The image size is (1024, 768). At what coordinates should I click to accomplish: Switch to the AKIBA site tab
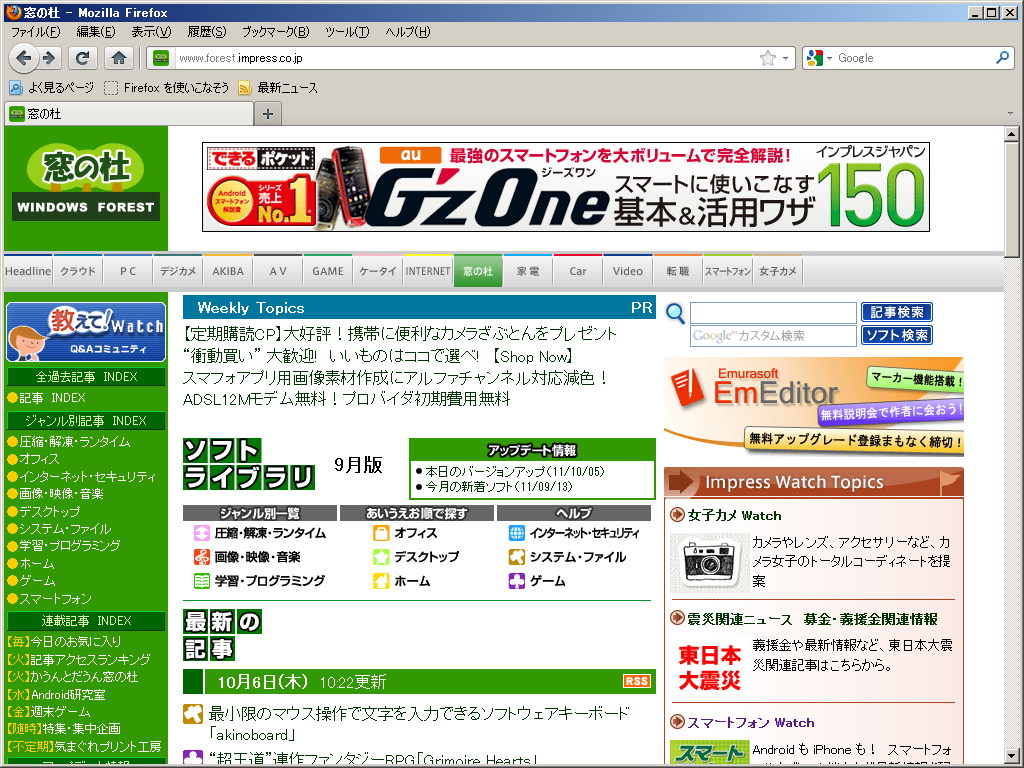(x=228, y=271)
